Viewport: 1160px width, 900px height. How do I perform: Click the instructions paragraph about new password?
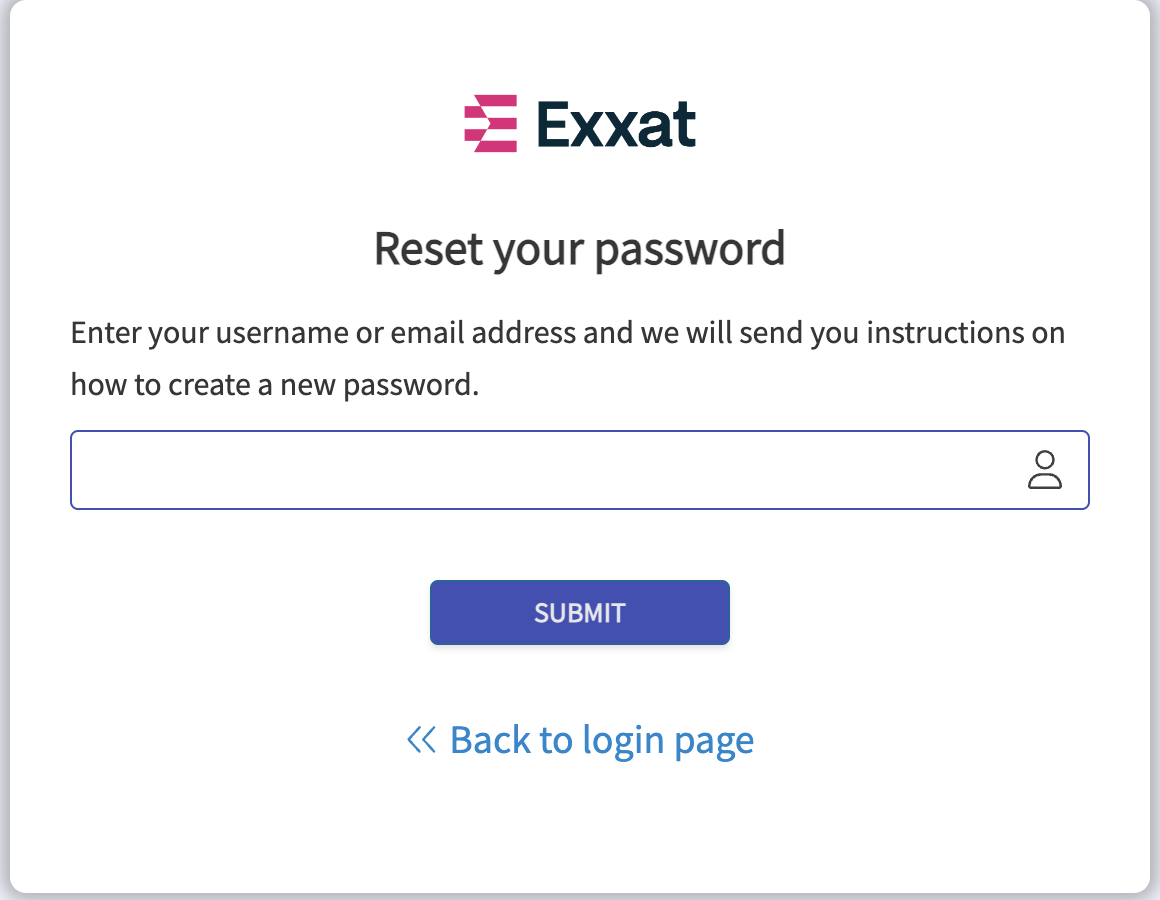[567, 359]
